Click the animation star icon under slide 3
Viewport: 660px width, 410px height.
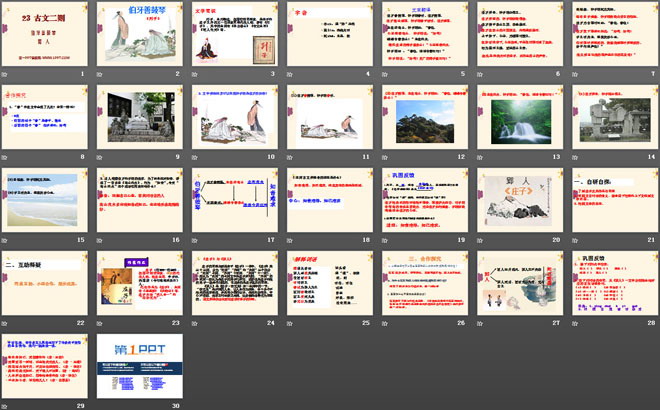(195, 75)
